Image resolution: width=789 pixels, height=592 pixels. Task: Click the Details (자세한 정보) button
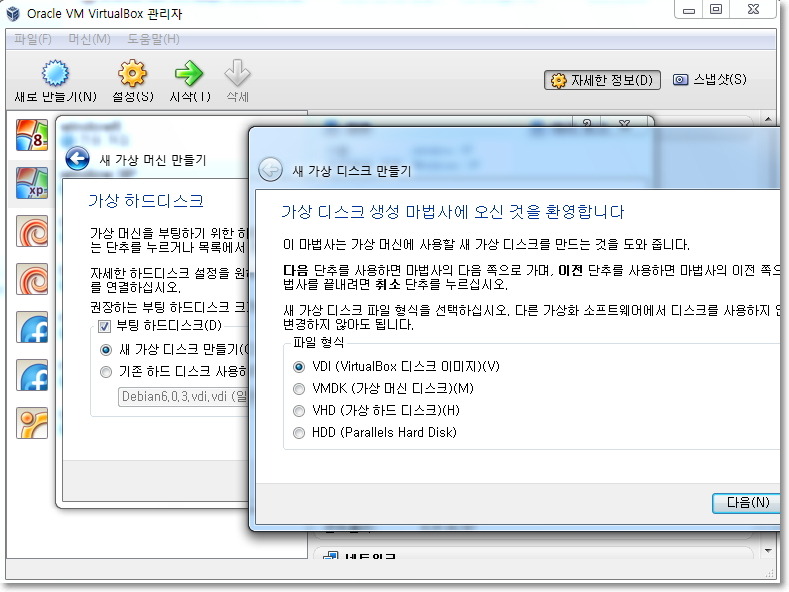(x=602, y=80)
